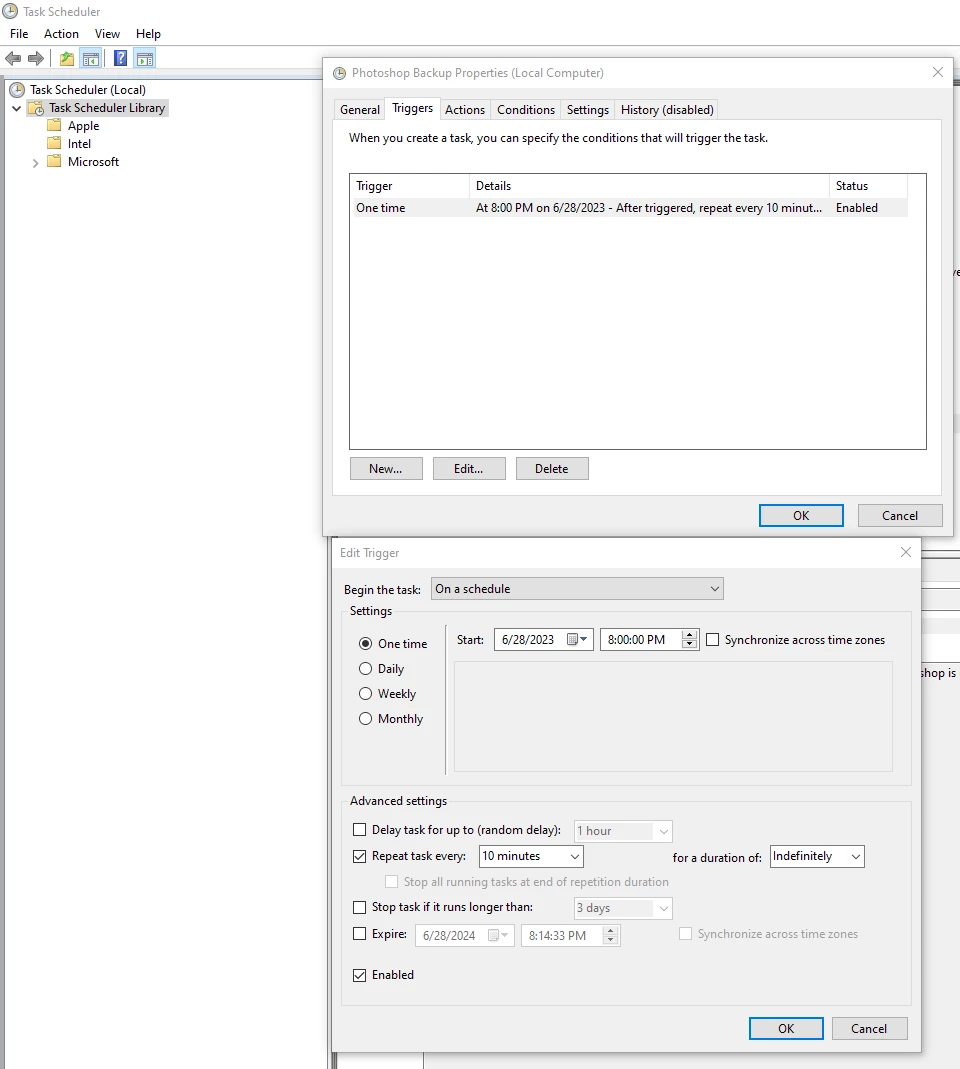This screenshot has width=960, height=1069.
Task: Open the duration Indefinitely dropdown
Action: click(818, 856)
